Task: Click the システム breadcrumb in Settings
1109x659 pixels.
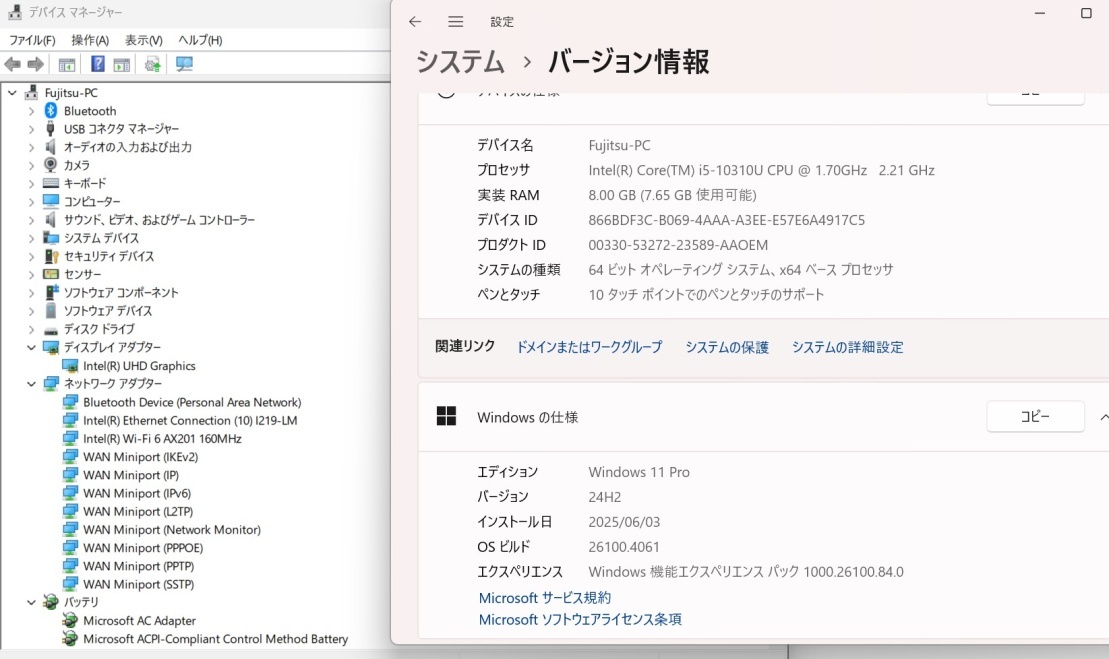Action: pos(460,62)
